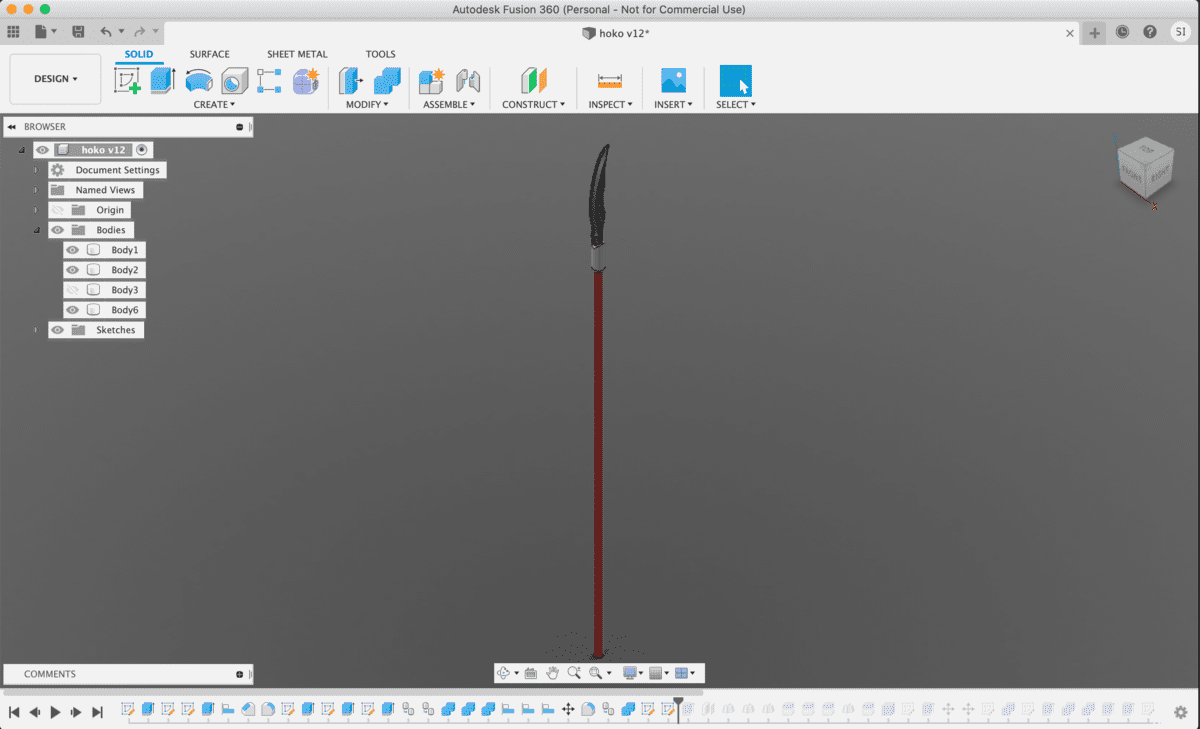Click the timeline position marker
Image resolution: width=1200 pixels, height=729 pixels.
(678, 702)
